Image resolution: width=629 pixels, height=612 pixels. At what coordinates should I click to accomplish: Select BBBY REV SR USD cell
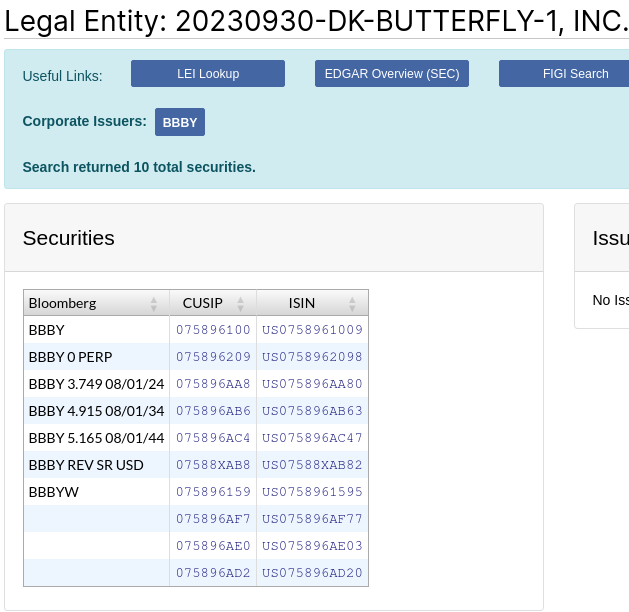[x=96, y=465]
